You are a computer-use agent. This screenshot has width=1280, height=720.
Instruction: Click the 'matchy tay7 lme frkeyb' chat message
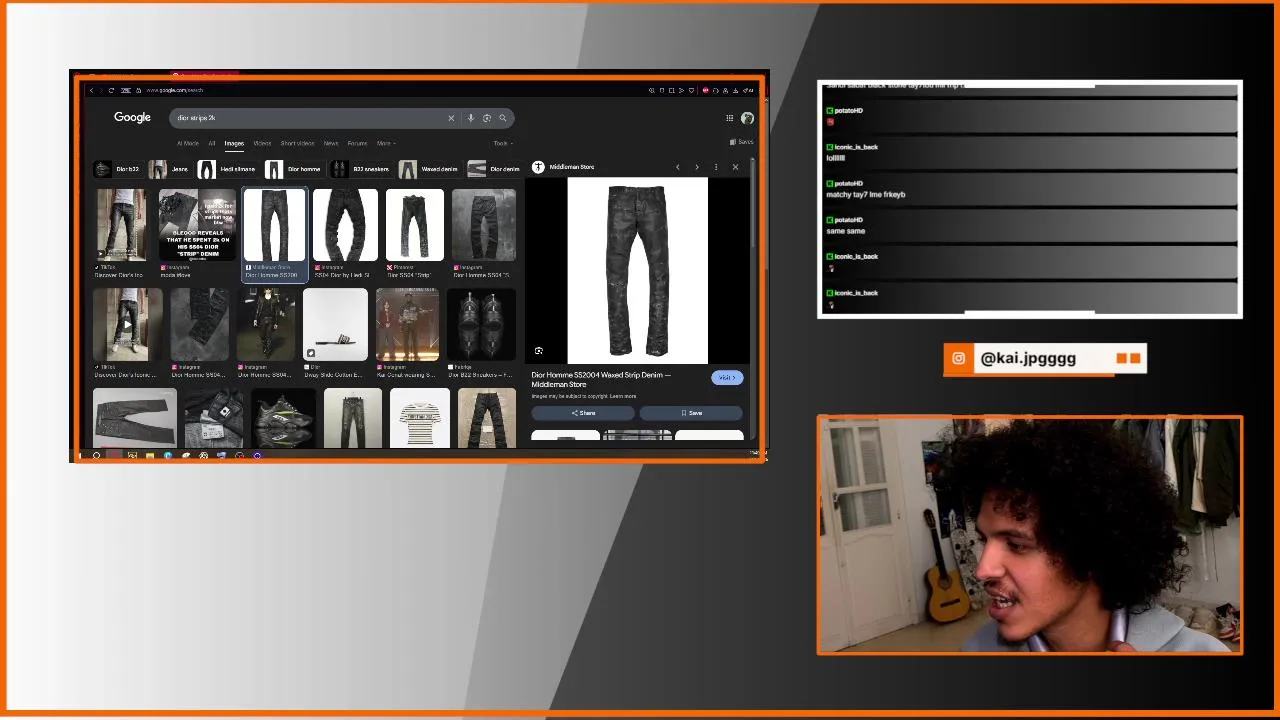(x=866, y=195)
